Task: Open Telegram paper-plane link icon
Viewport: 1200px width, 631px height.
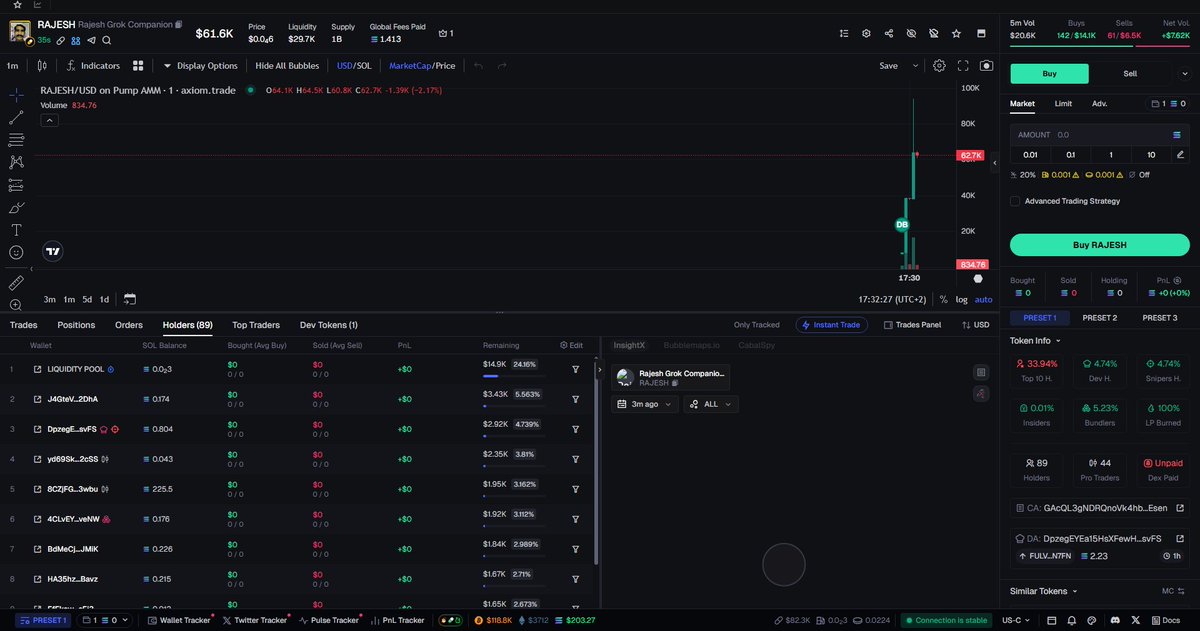Action: tap(91, 40)
